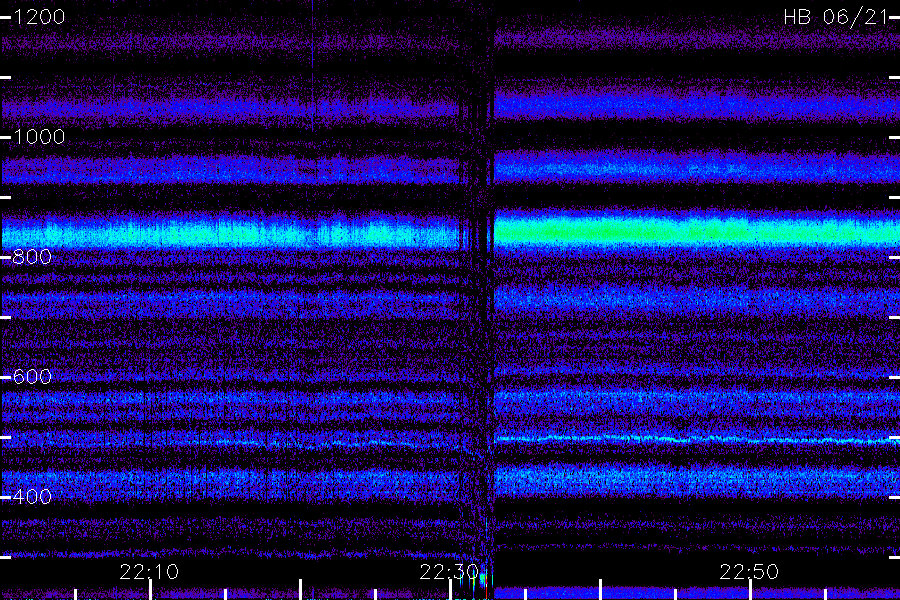Image resolution: width=900 pixels, height=600 pixels.
Task: Click the 22:30 time axis label
Action: pos(449,572)
